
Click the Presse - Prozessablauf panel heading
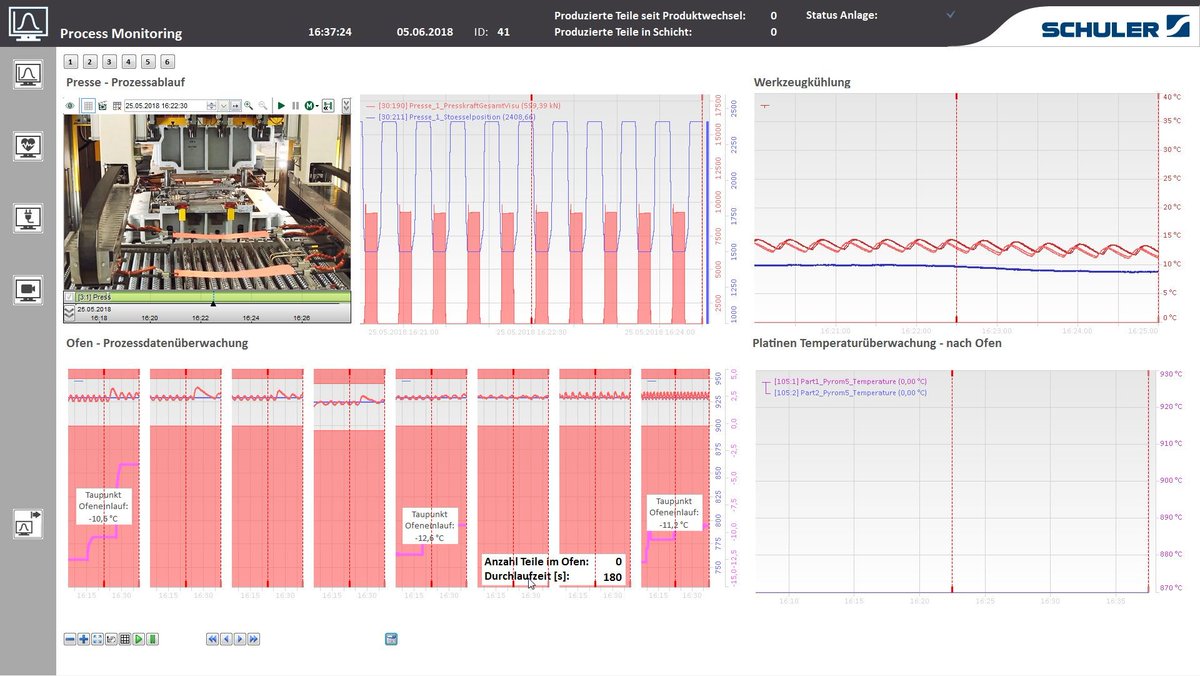coord(126,82)
